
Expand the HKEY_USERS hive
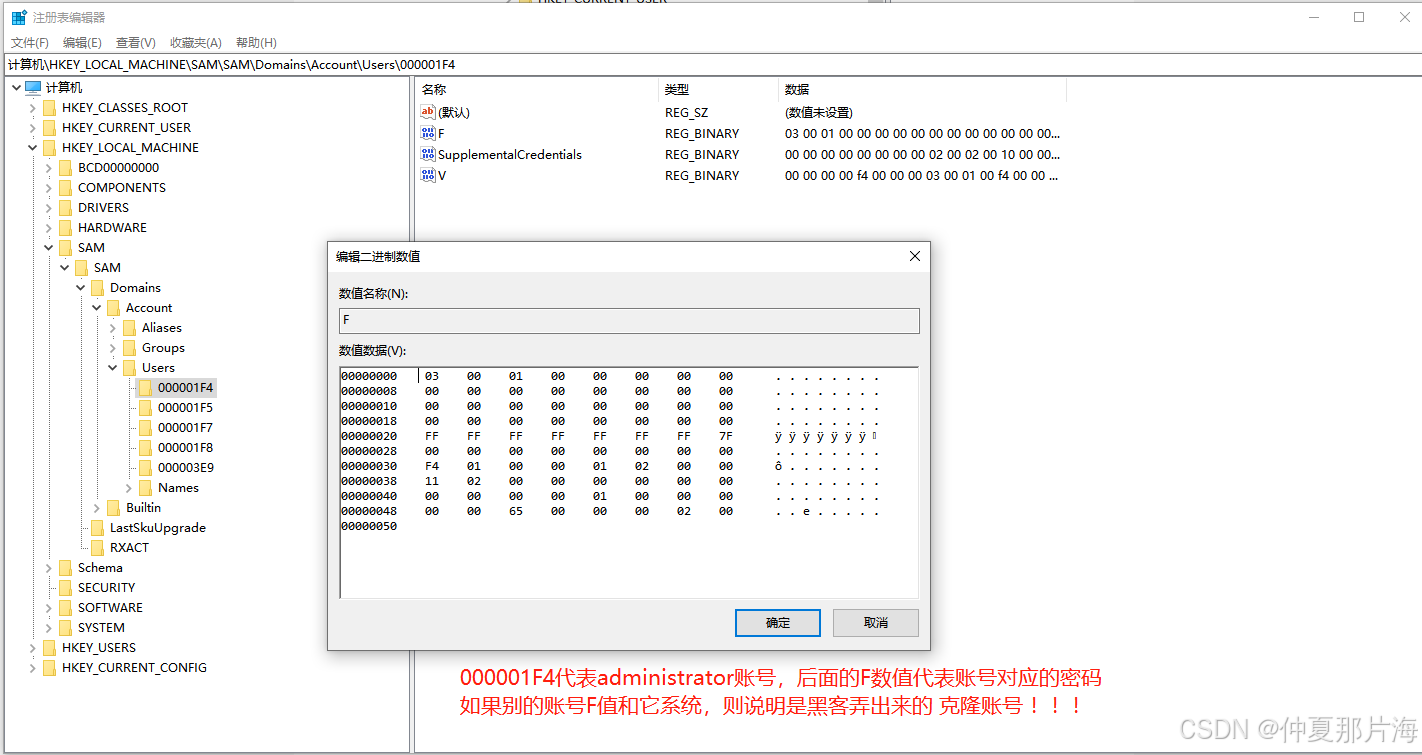(33, 647)
